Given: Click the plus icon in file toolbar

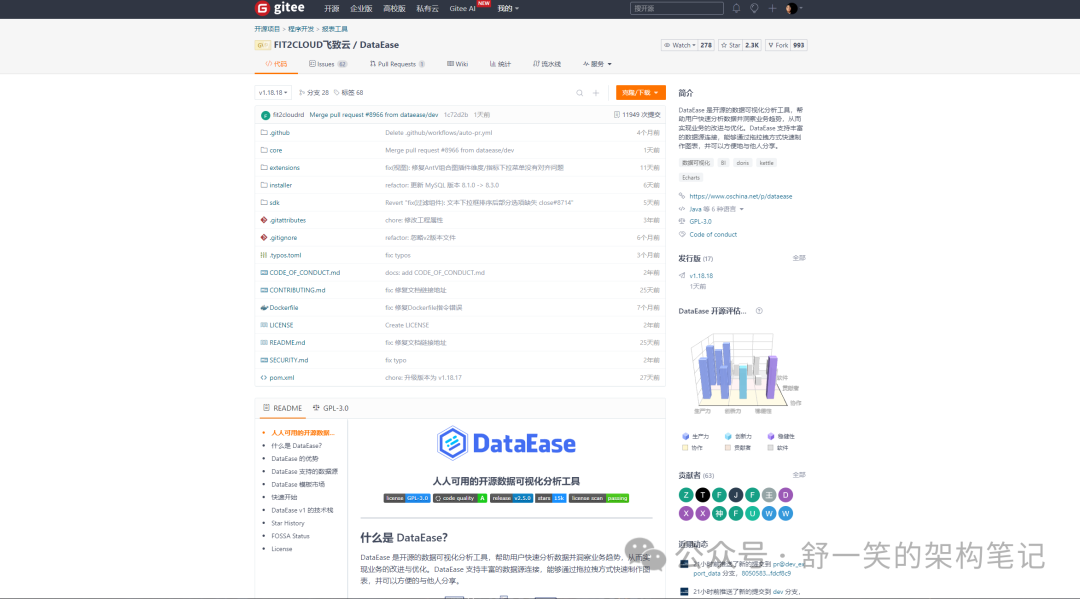Looking at the screenshot, I should [596, 93].
